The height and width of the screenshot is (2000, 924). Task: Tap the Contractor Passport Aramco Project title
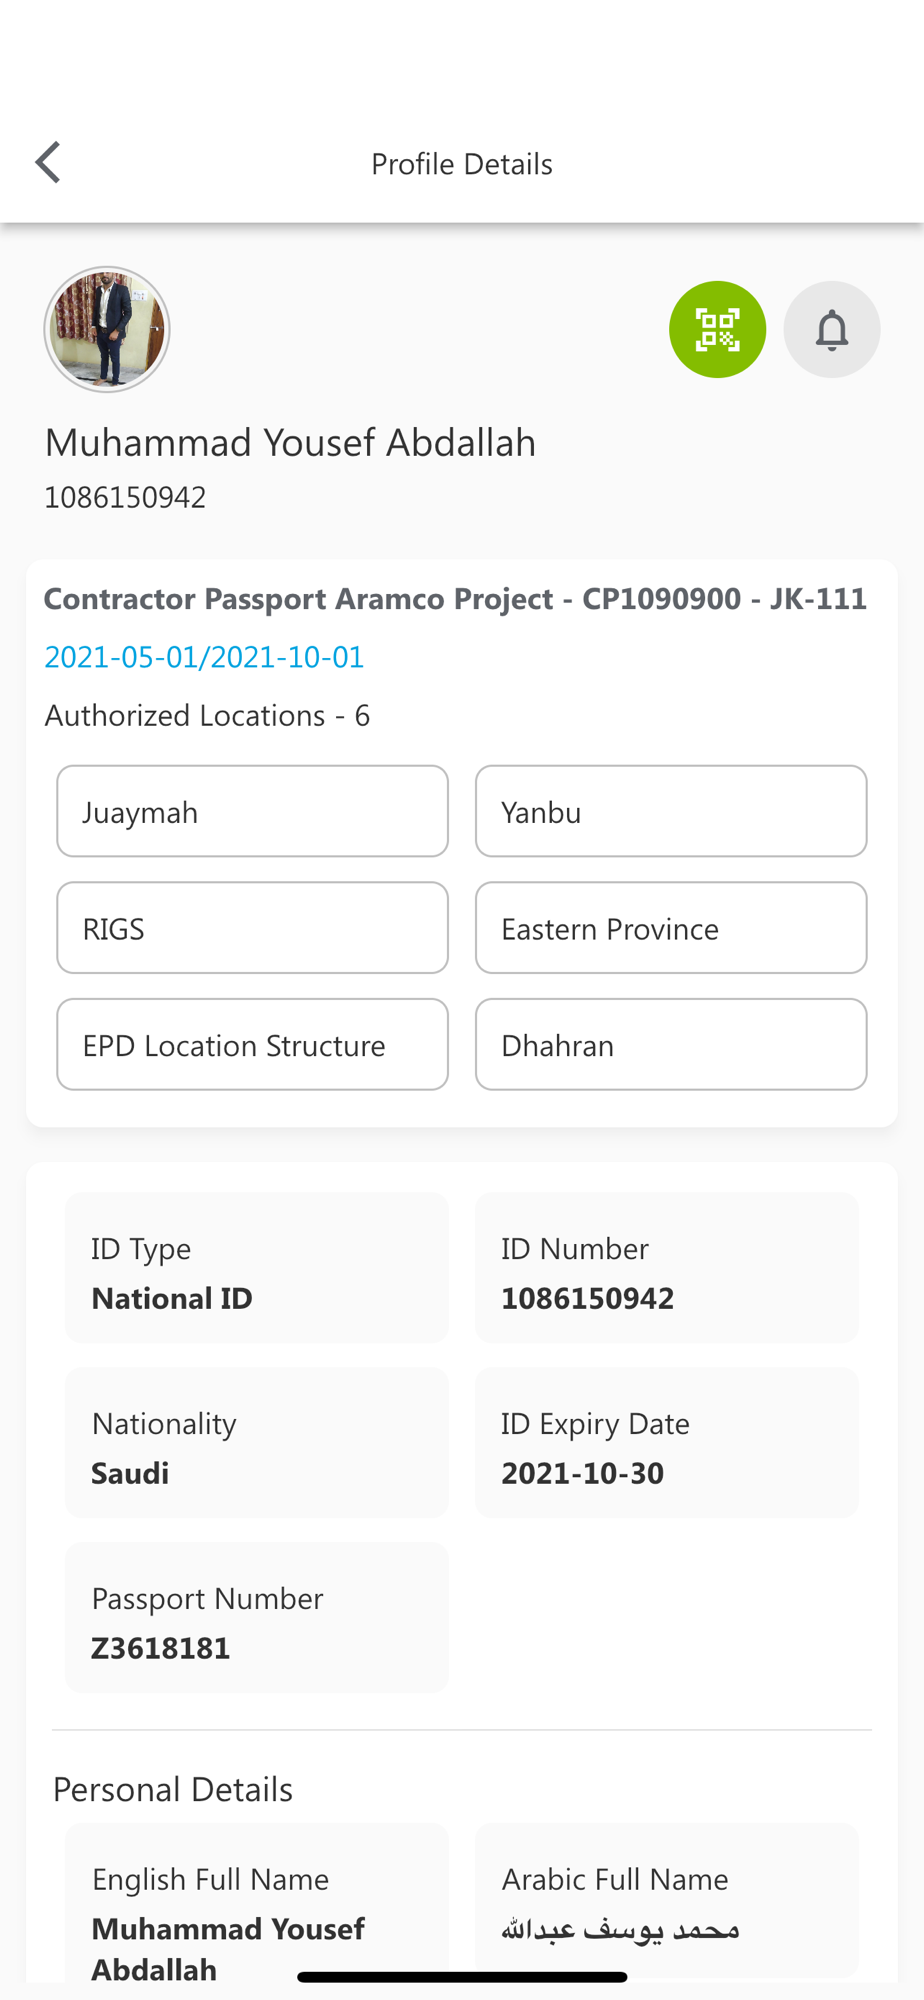[455, 598]
